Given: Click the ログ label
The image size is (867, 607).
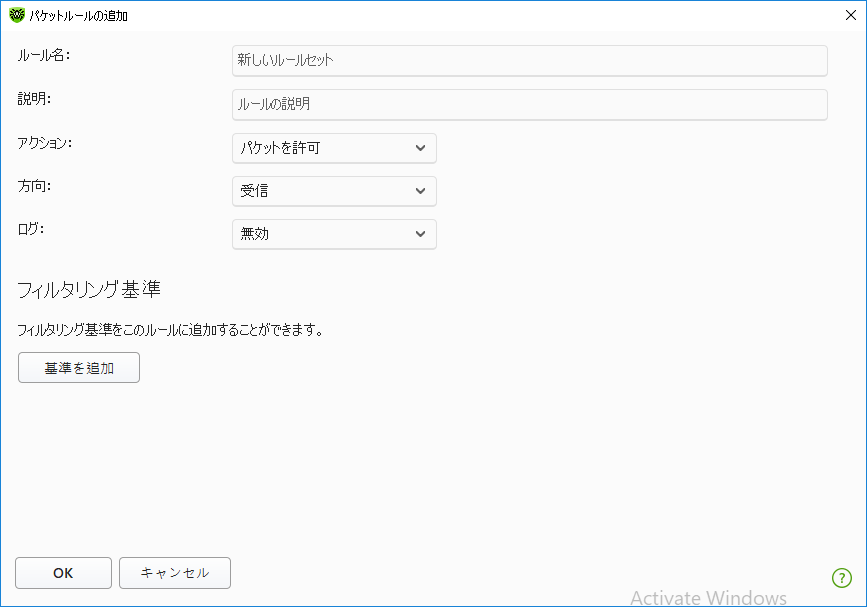Looking at the screenshot, I should coord(31,228).
